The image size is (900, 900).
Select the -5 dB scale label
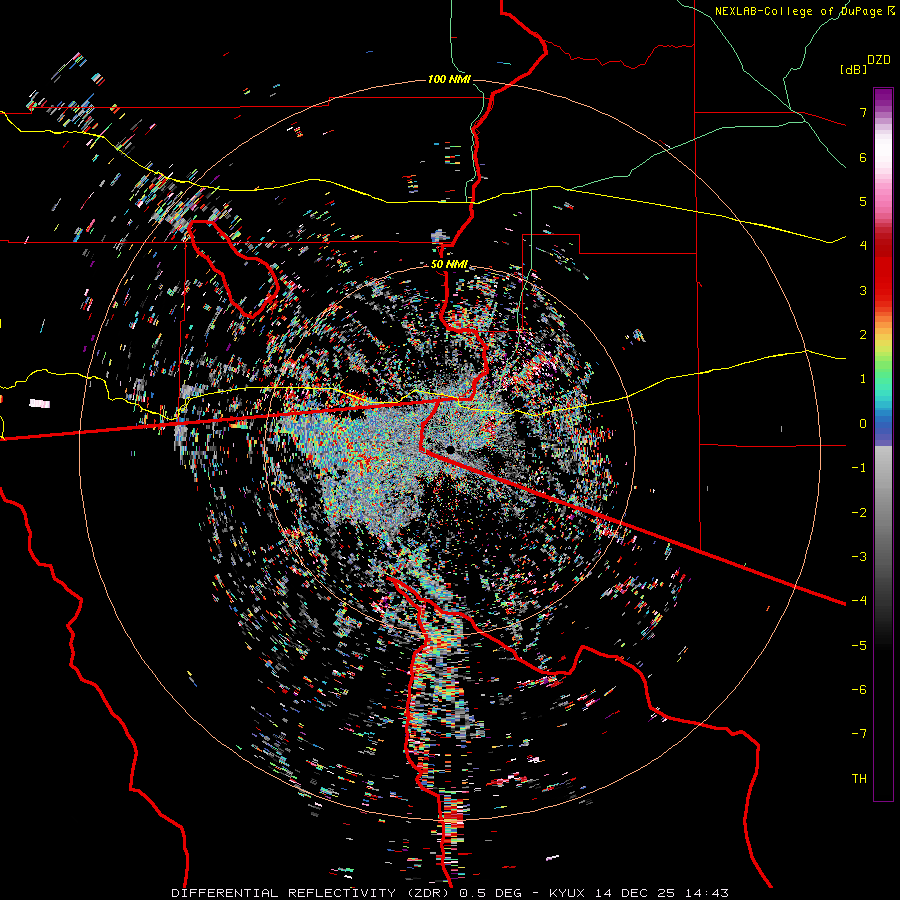point(859,646)
